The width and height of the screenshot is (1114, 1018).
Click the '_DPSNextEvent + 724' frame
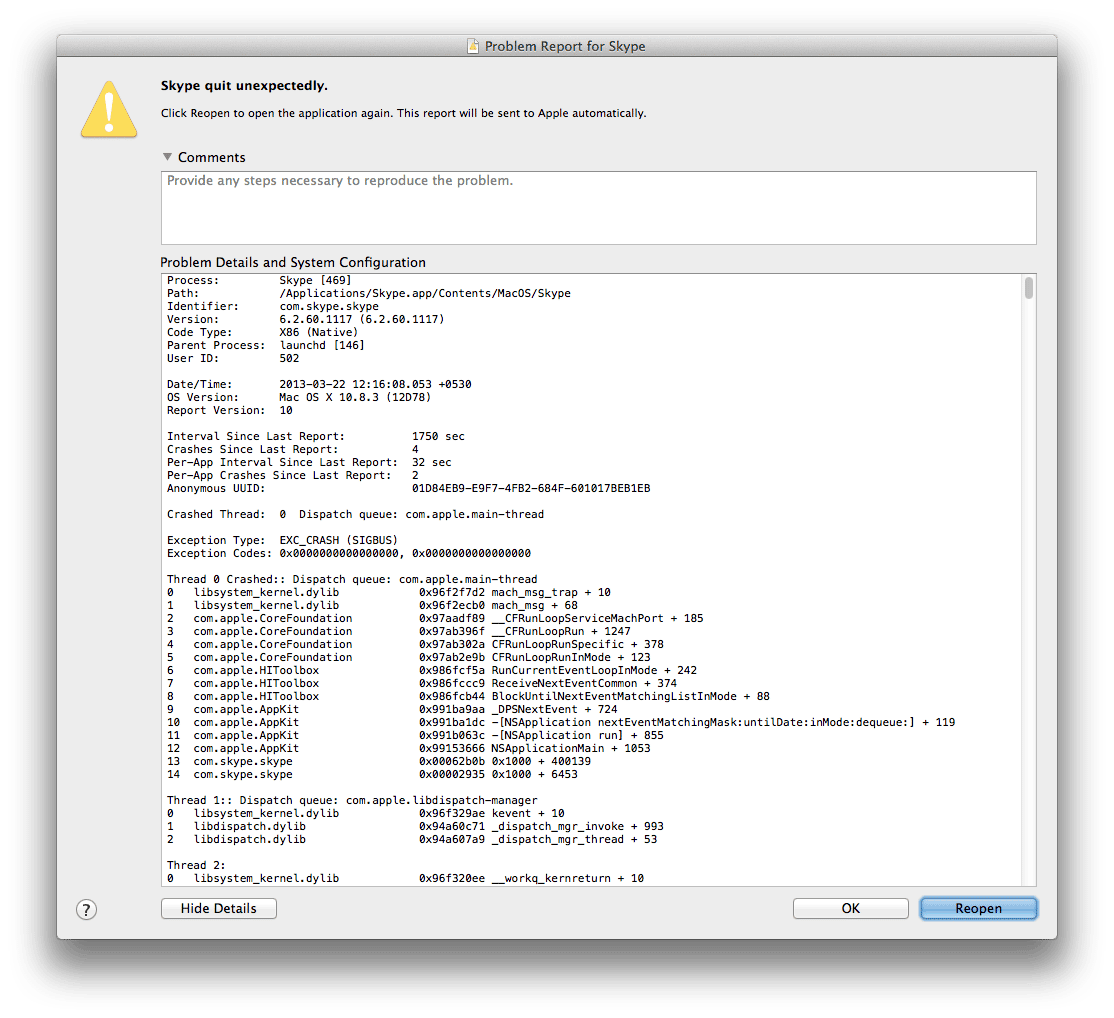point(392,709)
